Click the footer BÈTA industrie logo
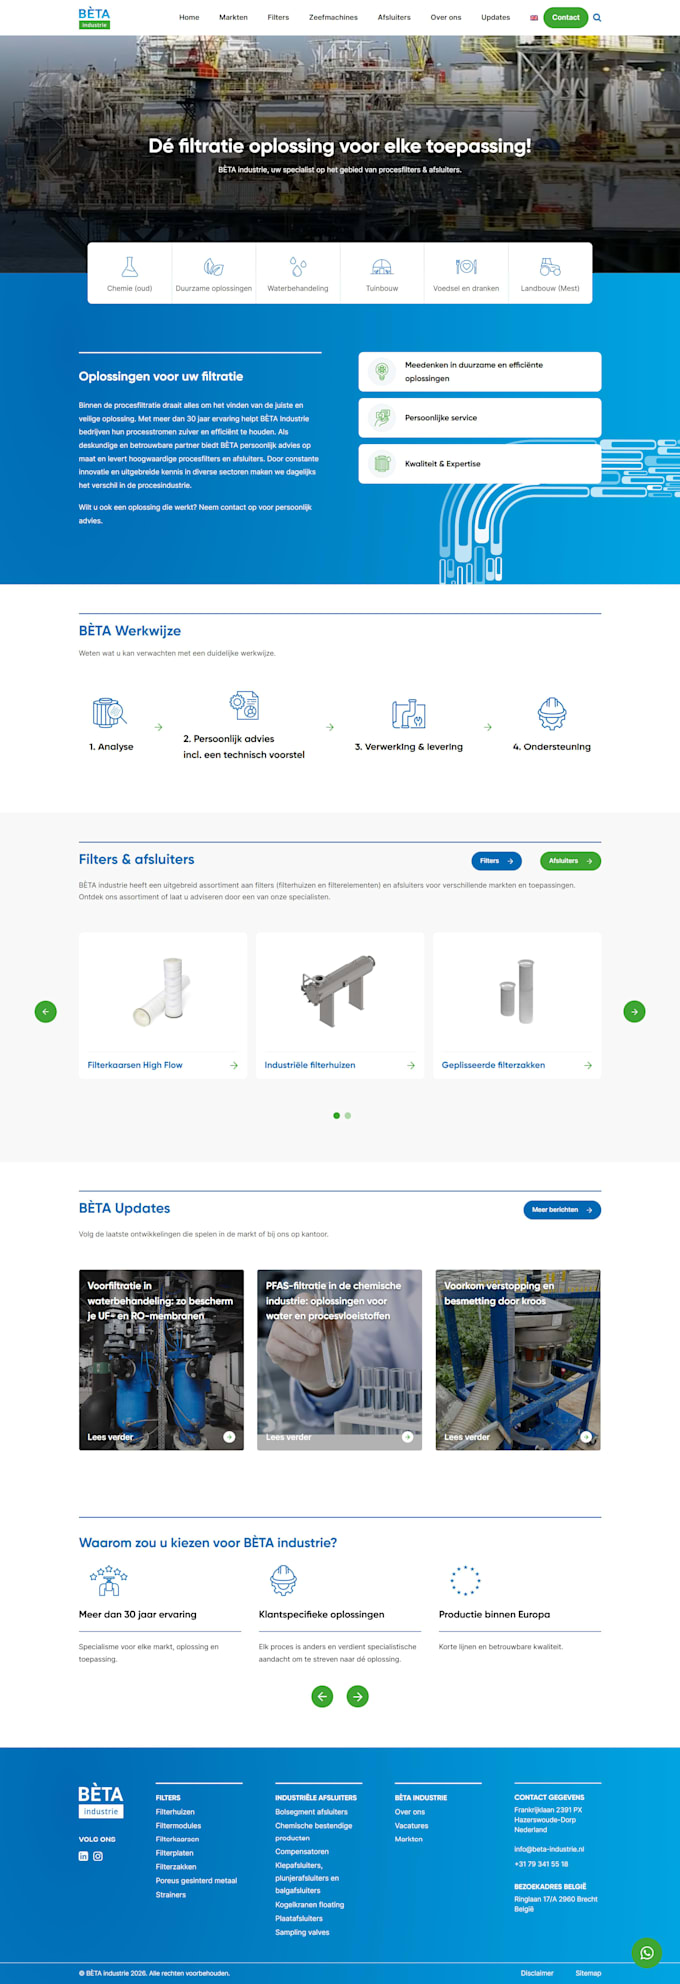The width and height of the screenshot is (680, 1984). coord(101,1801)
